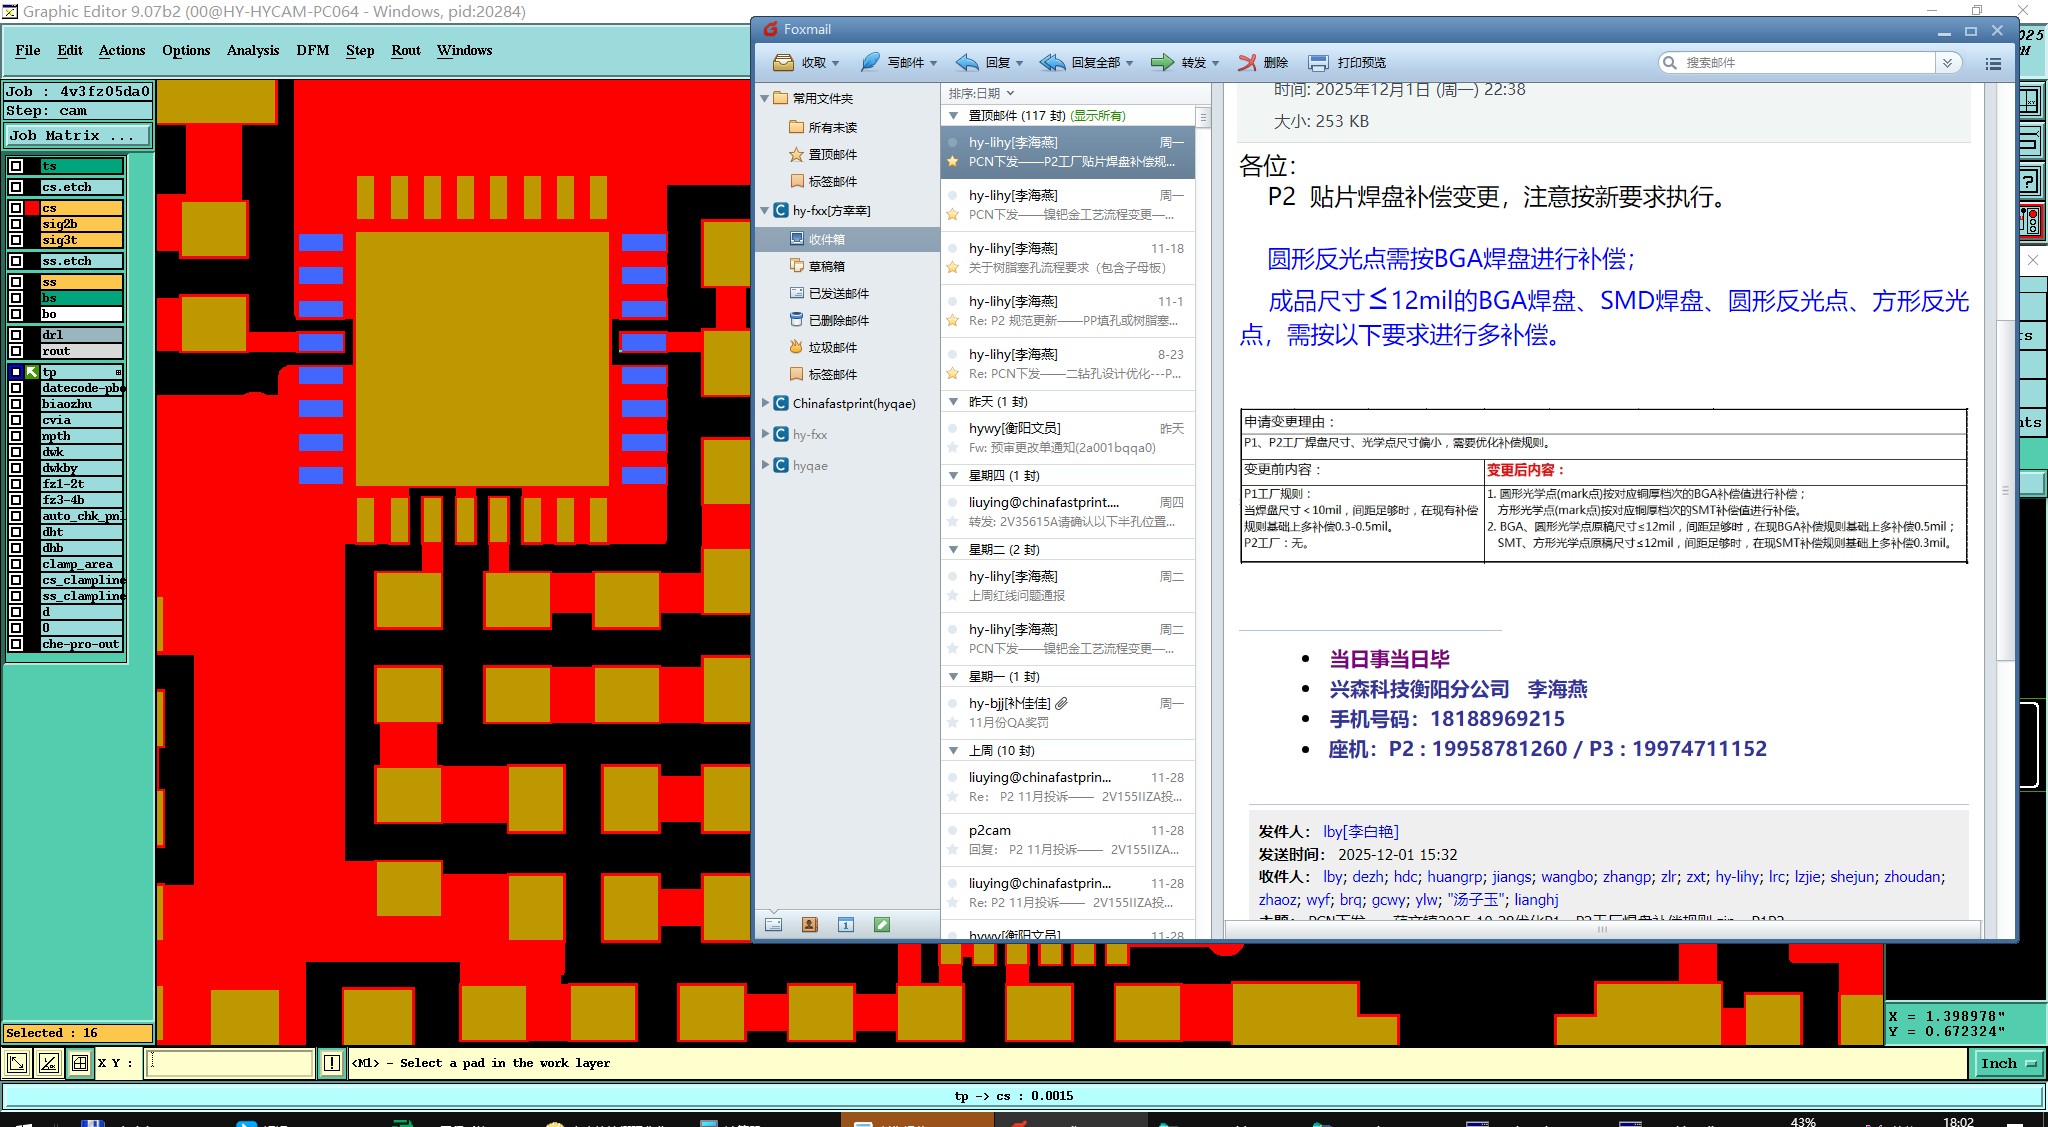The height and width of the screenshot is (1127, 2048).
Task: Click the red color swatch of cs layer
Action: coord(32,208)
